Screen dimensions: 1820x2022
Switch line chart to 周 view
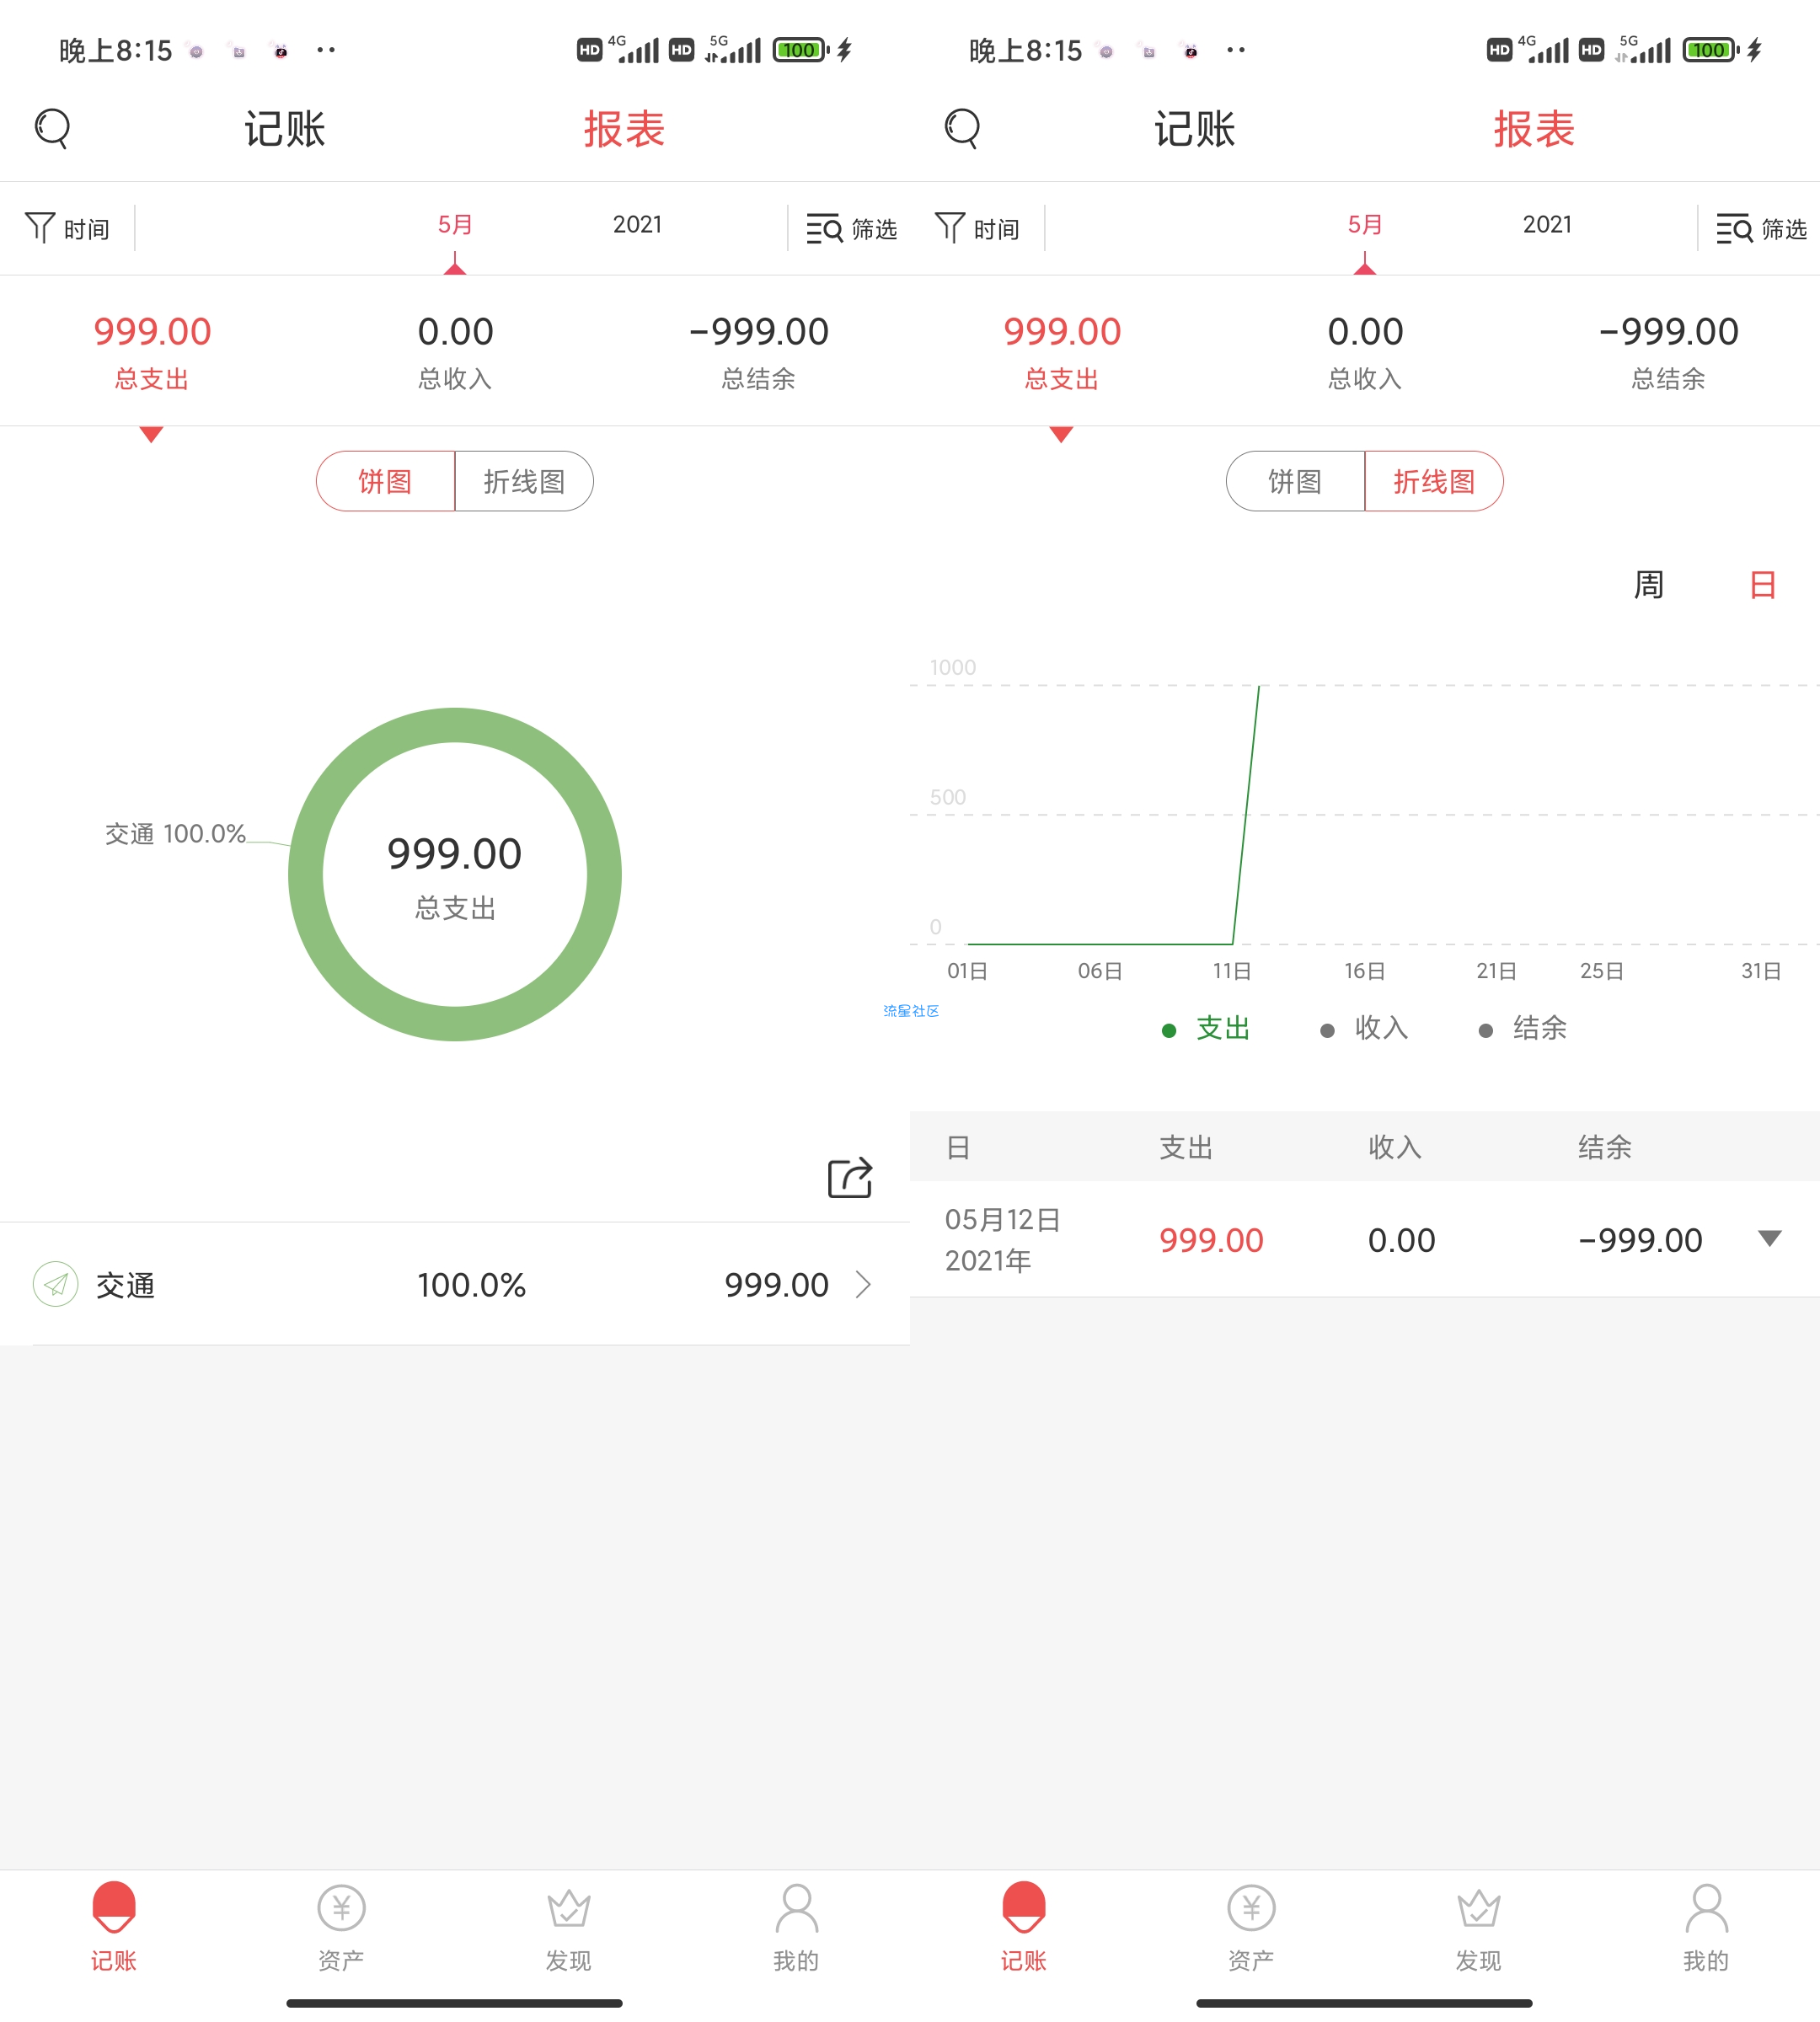[1649, 584]
